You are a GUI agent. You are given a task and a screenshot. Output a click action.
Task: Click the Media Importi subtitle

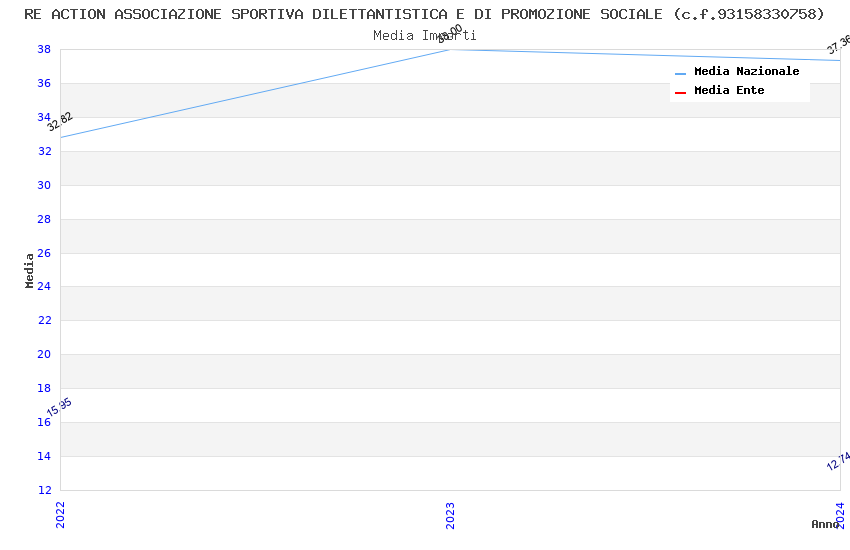click(425, 36)
